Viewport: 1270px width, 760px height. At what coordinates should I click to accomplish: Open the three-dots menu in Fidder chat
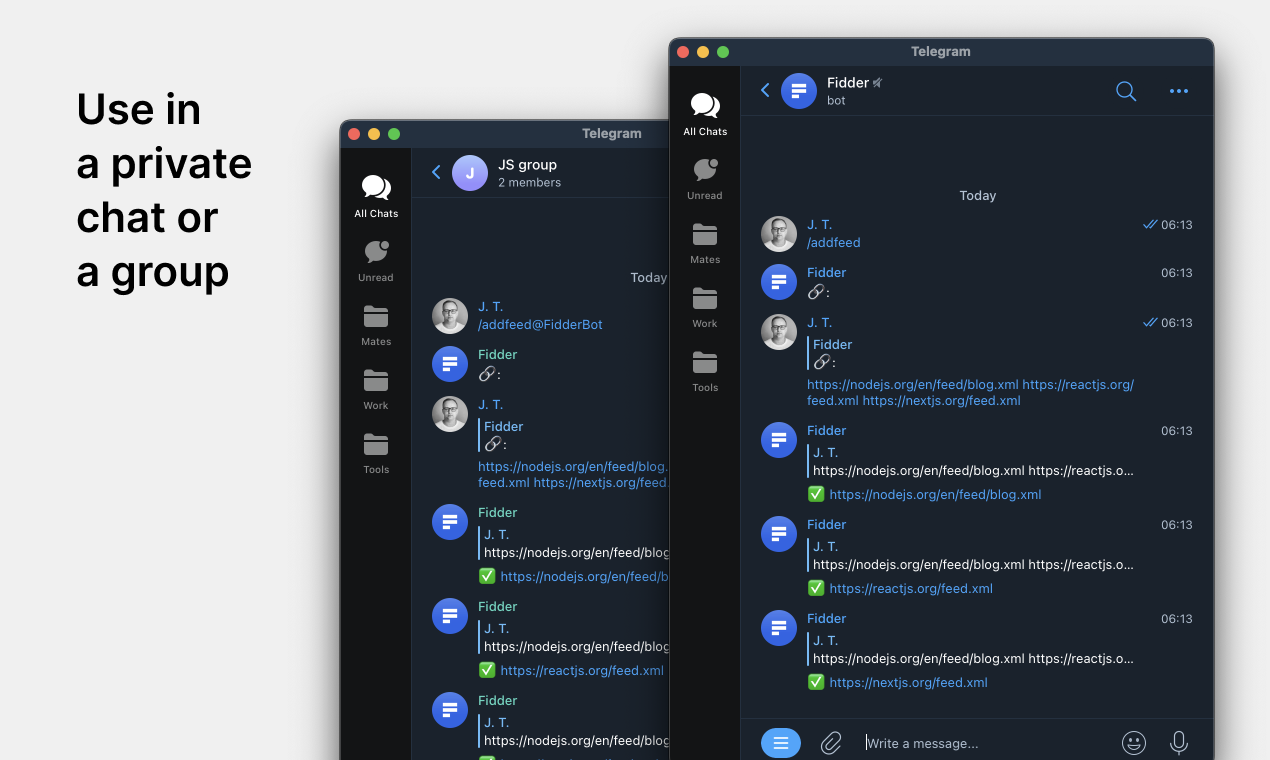[1179, 91]
